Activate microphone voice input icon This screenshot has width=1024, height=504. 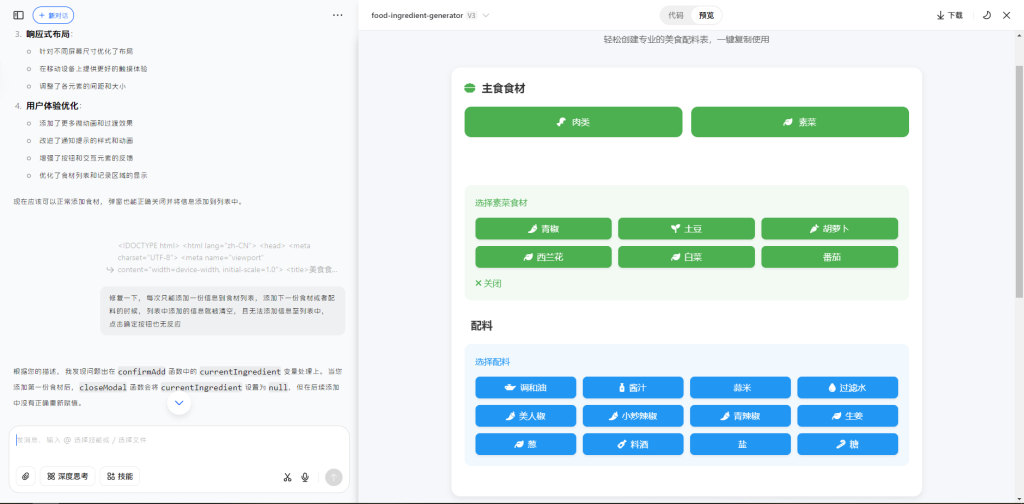pyautogui.click(x=305, y=477)
